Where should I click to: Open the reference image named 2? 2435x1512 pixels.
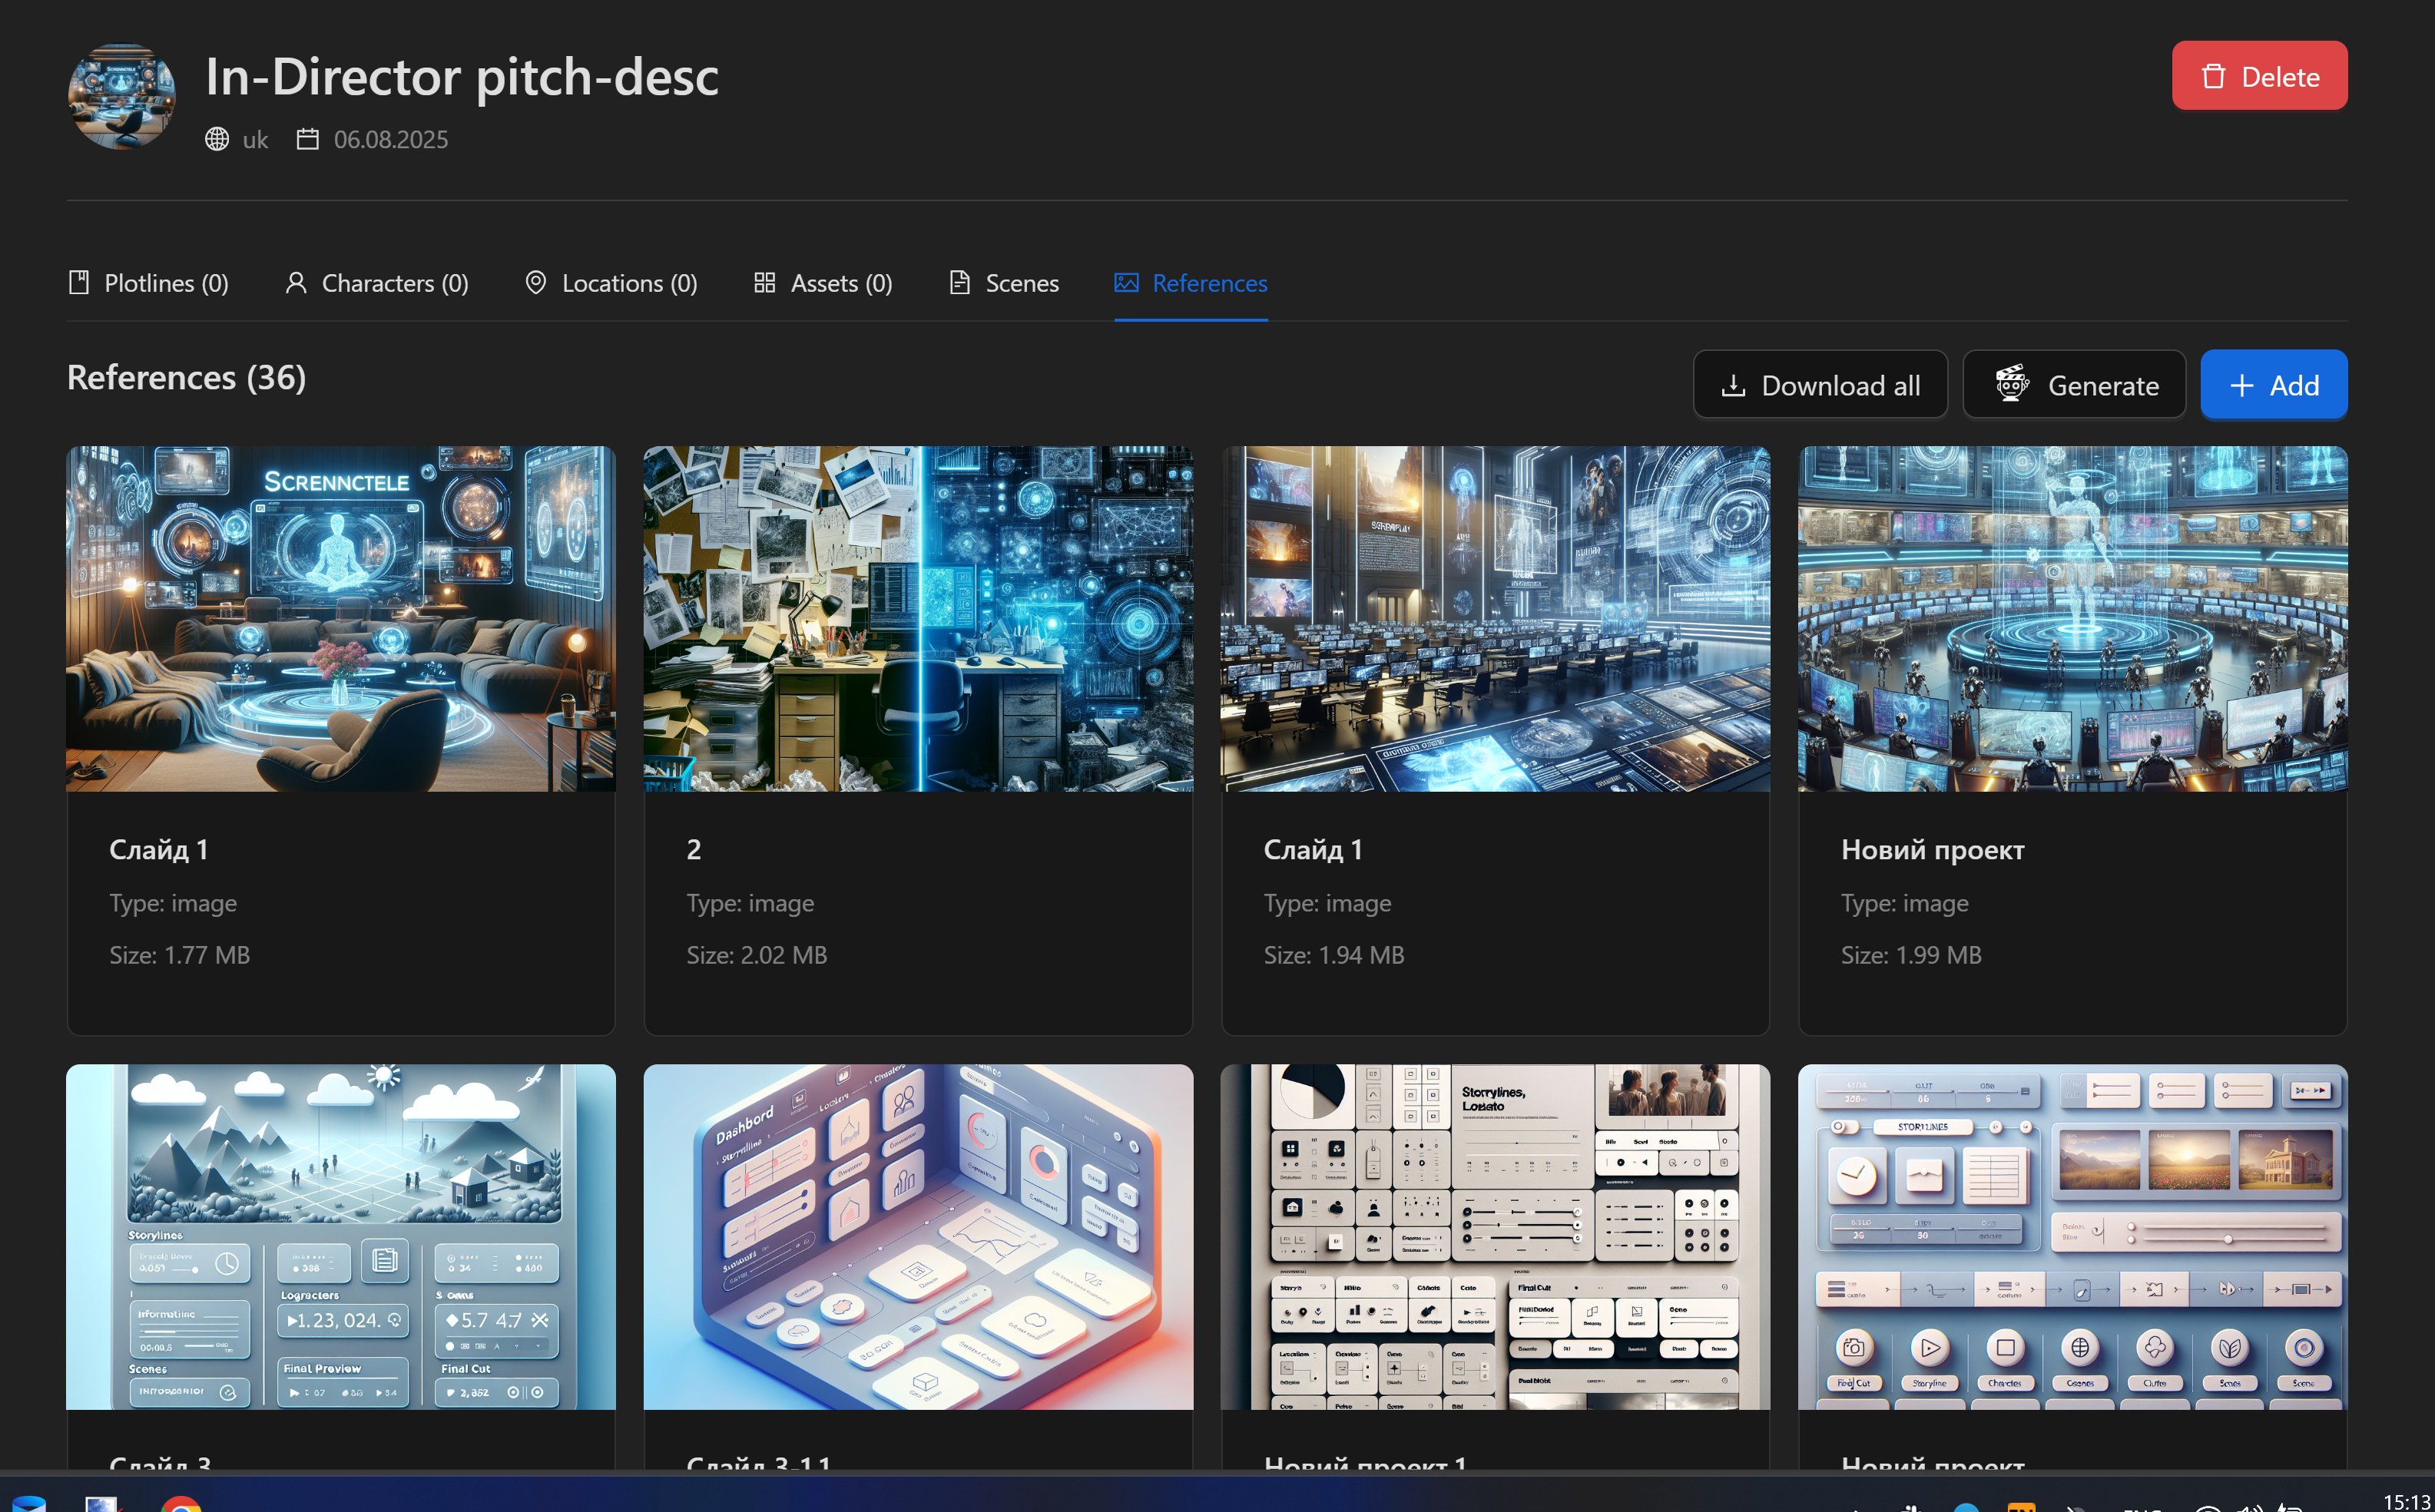[x=918, y=619]
